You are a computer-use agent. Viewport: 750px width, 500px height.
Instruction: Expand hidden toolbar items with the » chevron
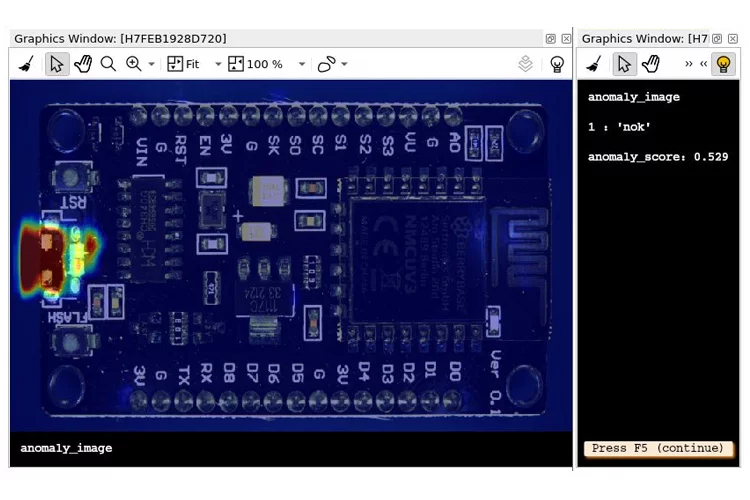(x=689, y=64)
